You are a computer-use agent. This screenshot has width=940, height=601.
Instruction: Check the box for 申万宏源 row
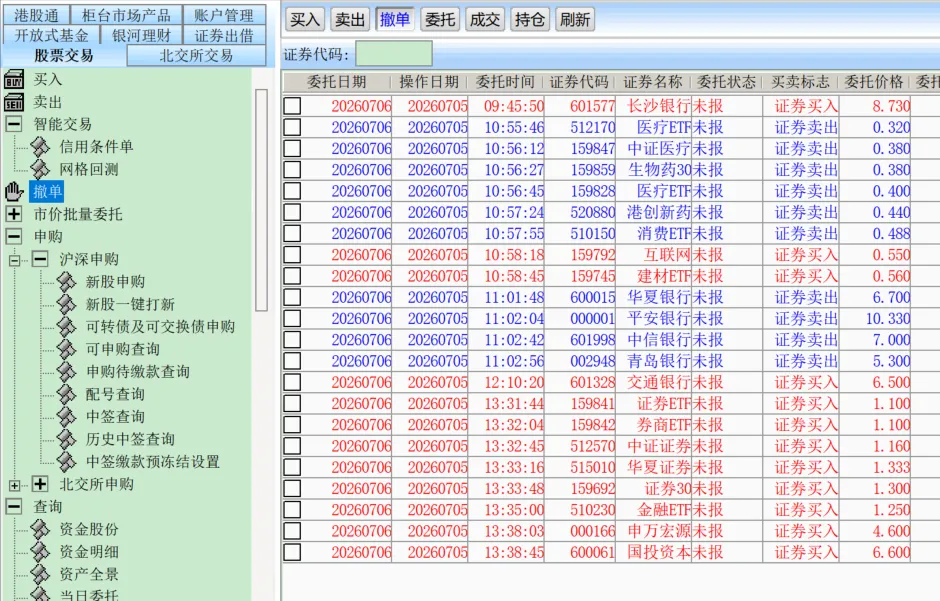click(293, 531)
